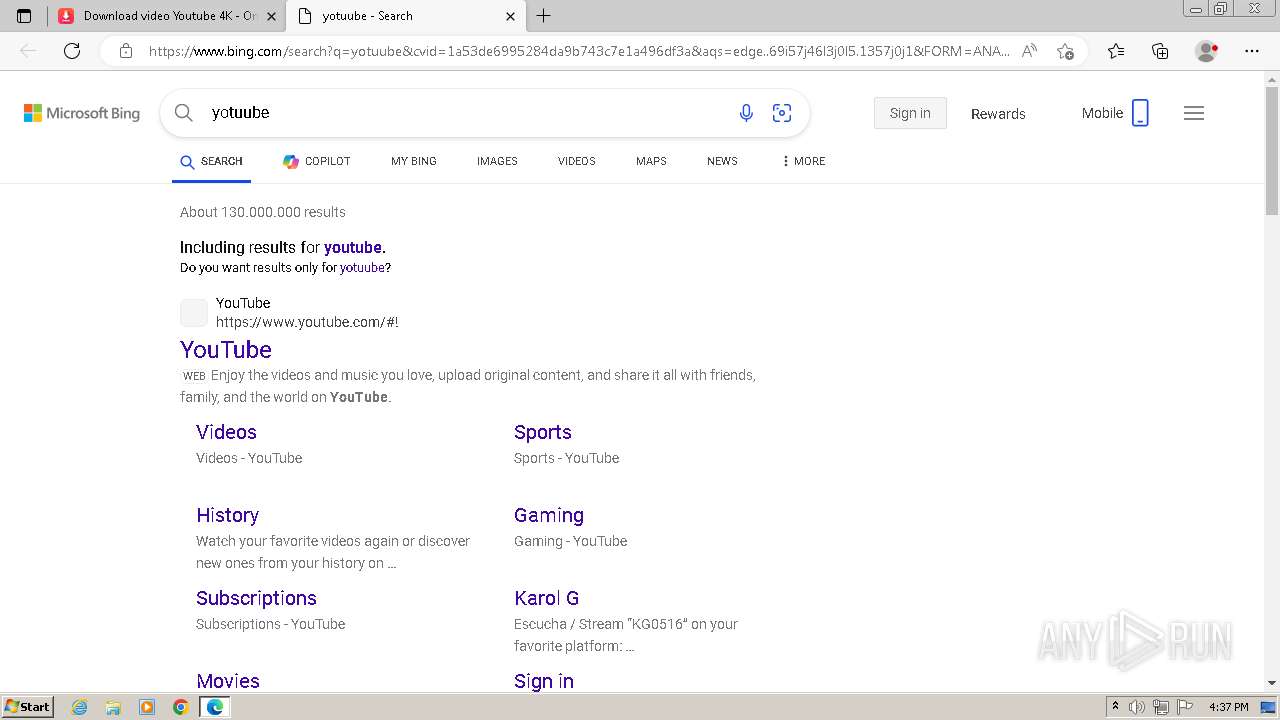Start voice search with microphone icon
Viewport: 1280px width, 720px height.
[746, 113]
